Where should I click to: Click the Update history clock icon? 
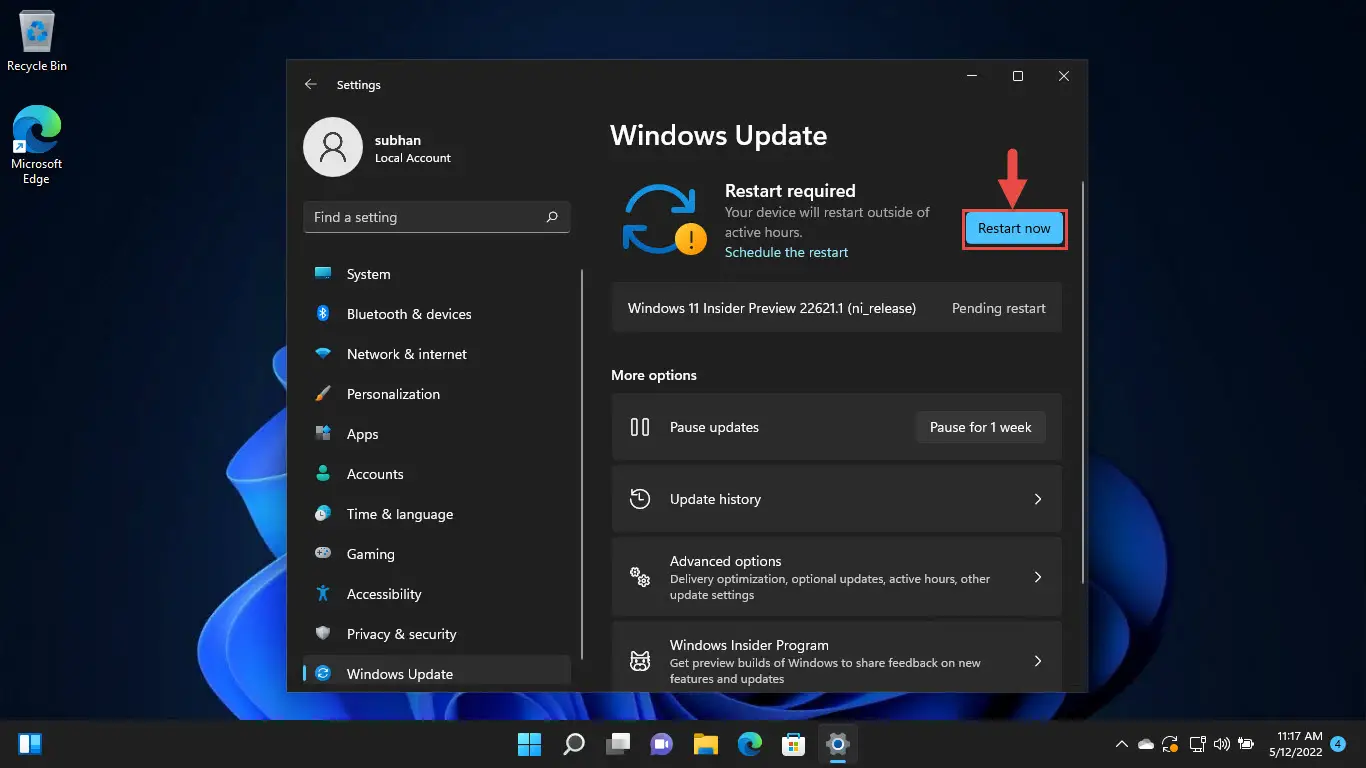click(x=640, y=499)
